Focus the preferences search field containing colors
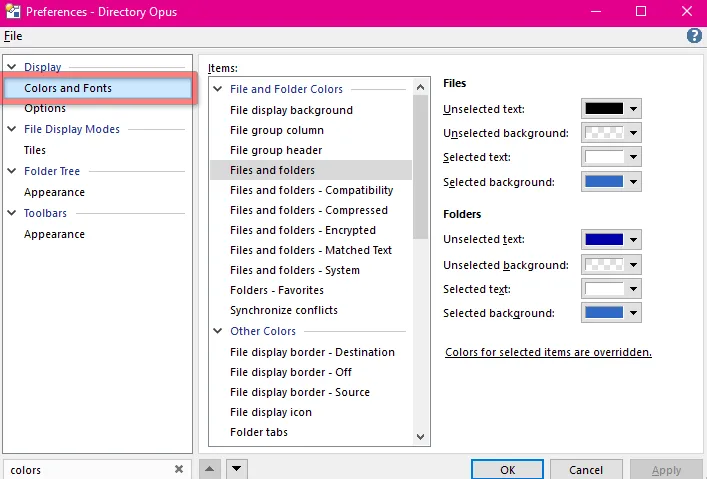The height and width of the screenshot is (479, 707). pos(90,470)
